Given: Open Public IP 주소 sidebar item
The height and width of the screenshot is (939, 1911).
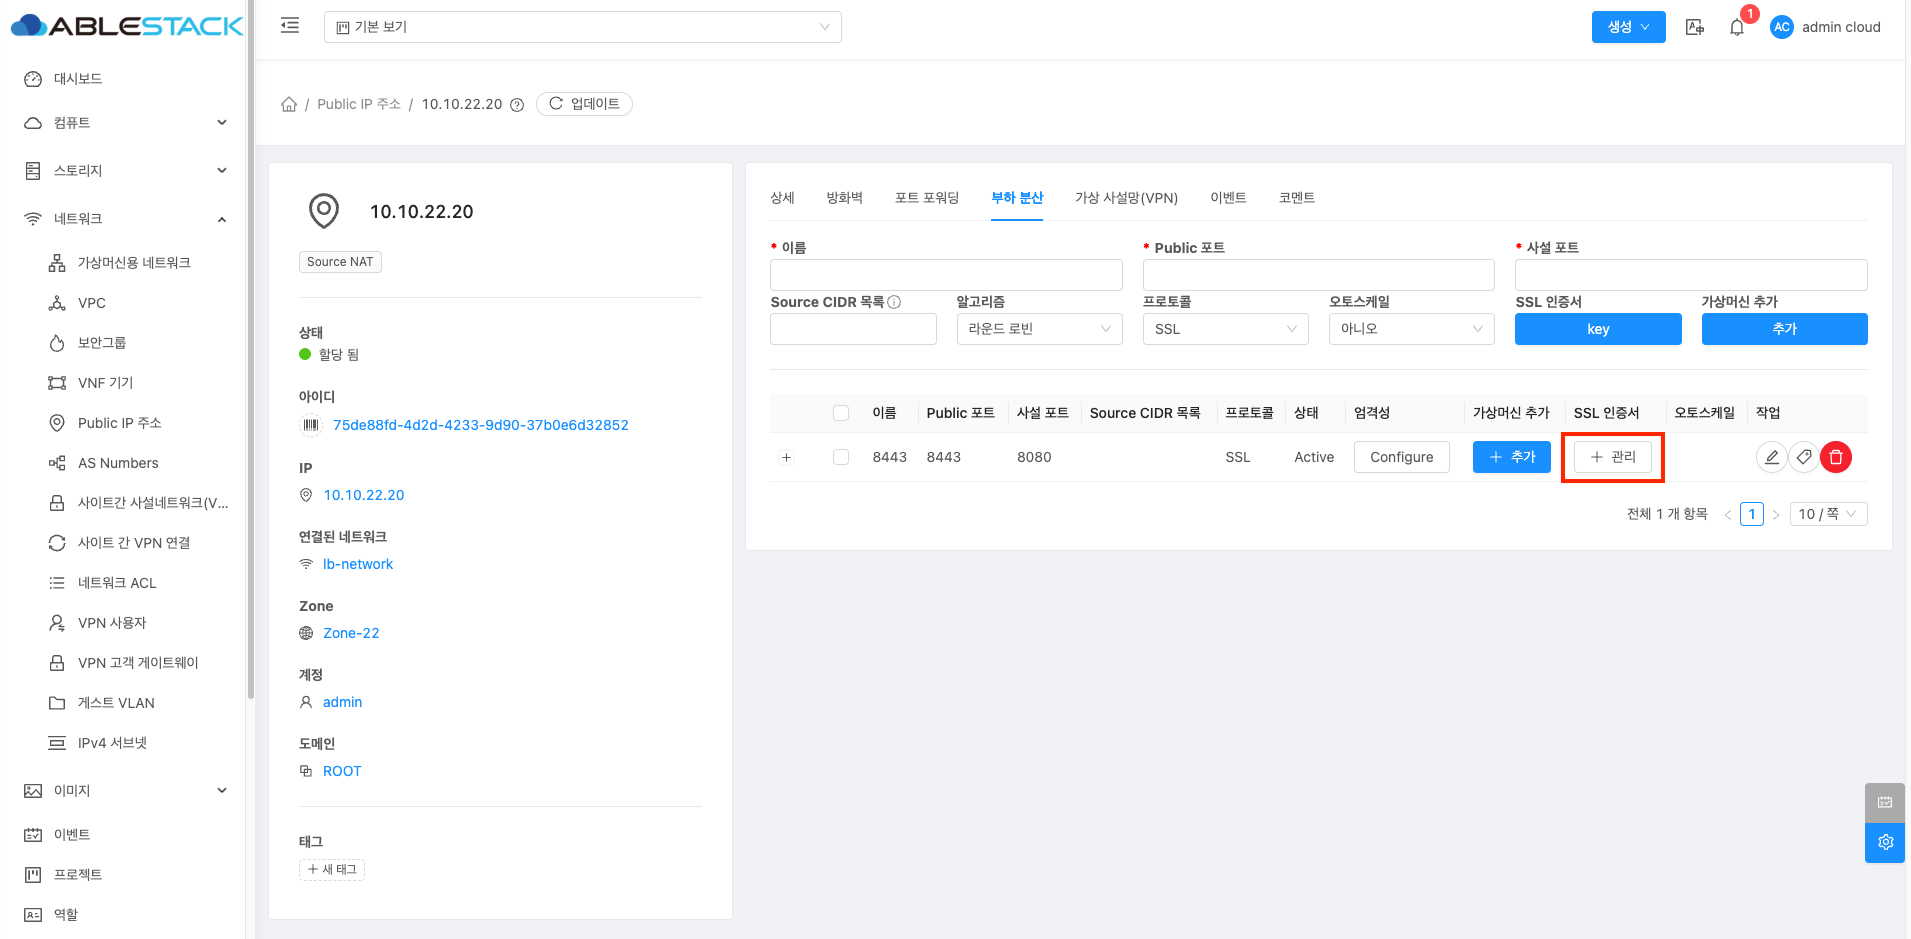Looking at the screenshot, I should tap(119, 423).
